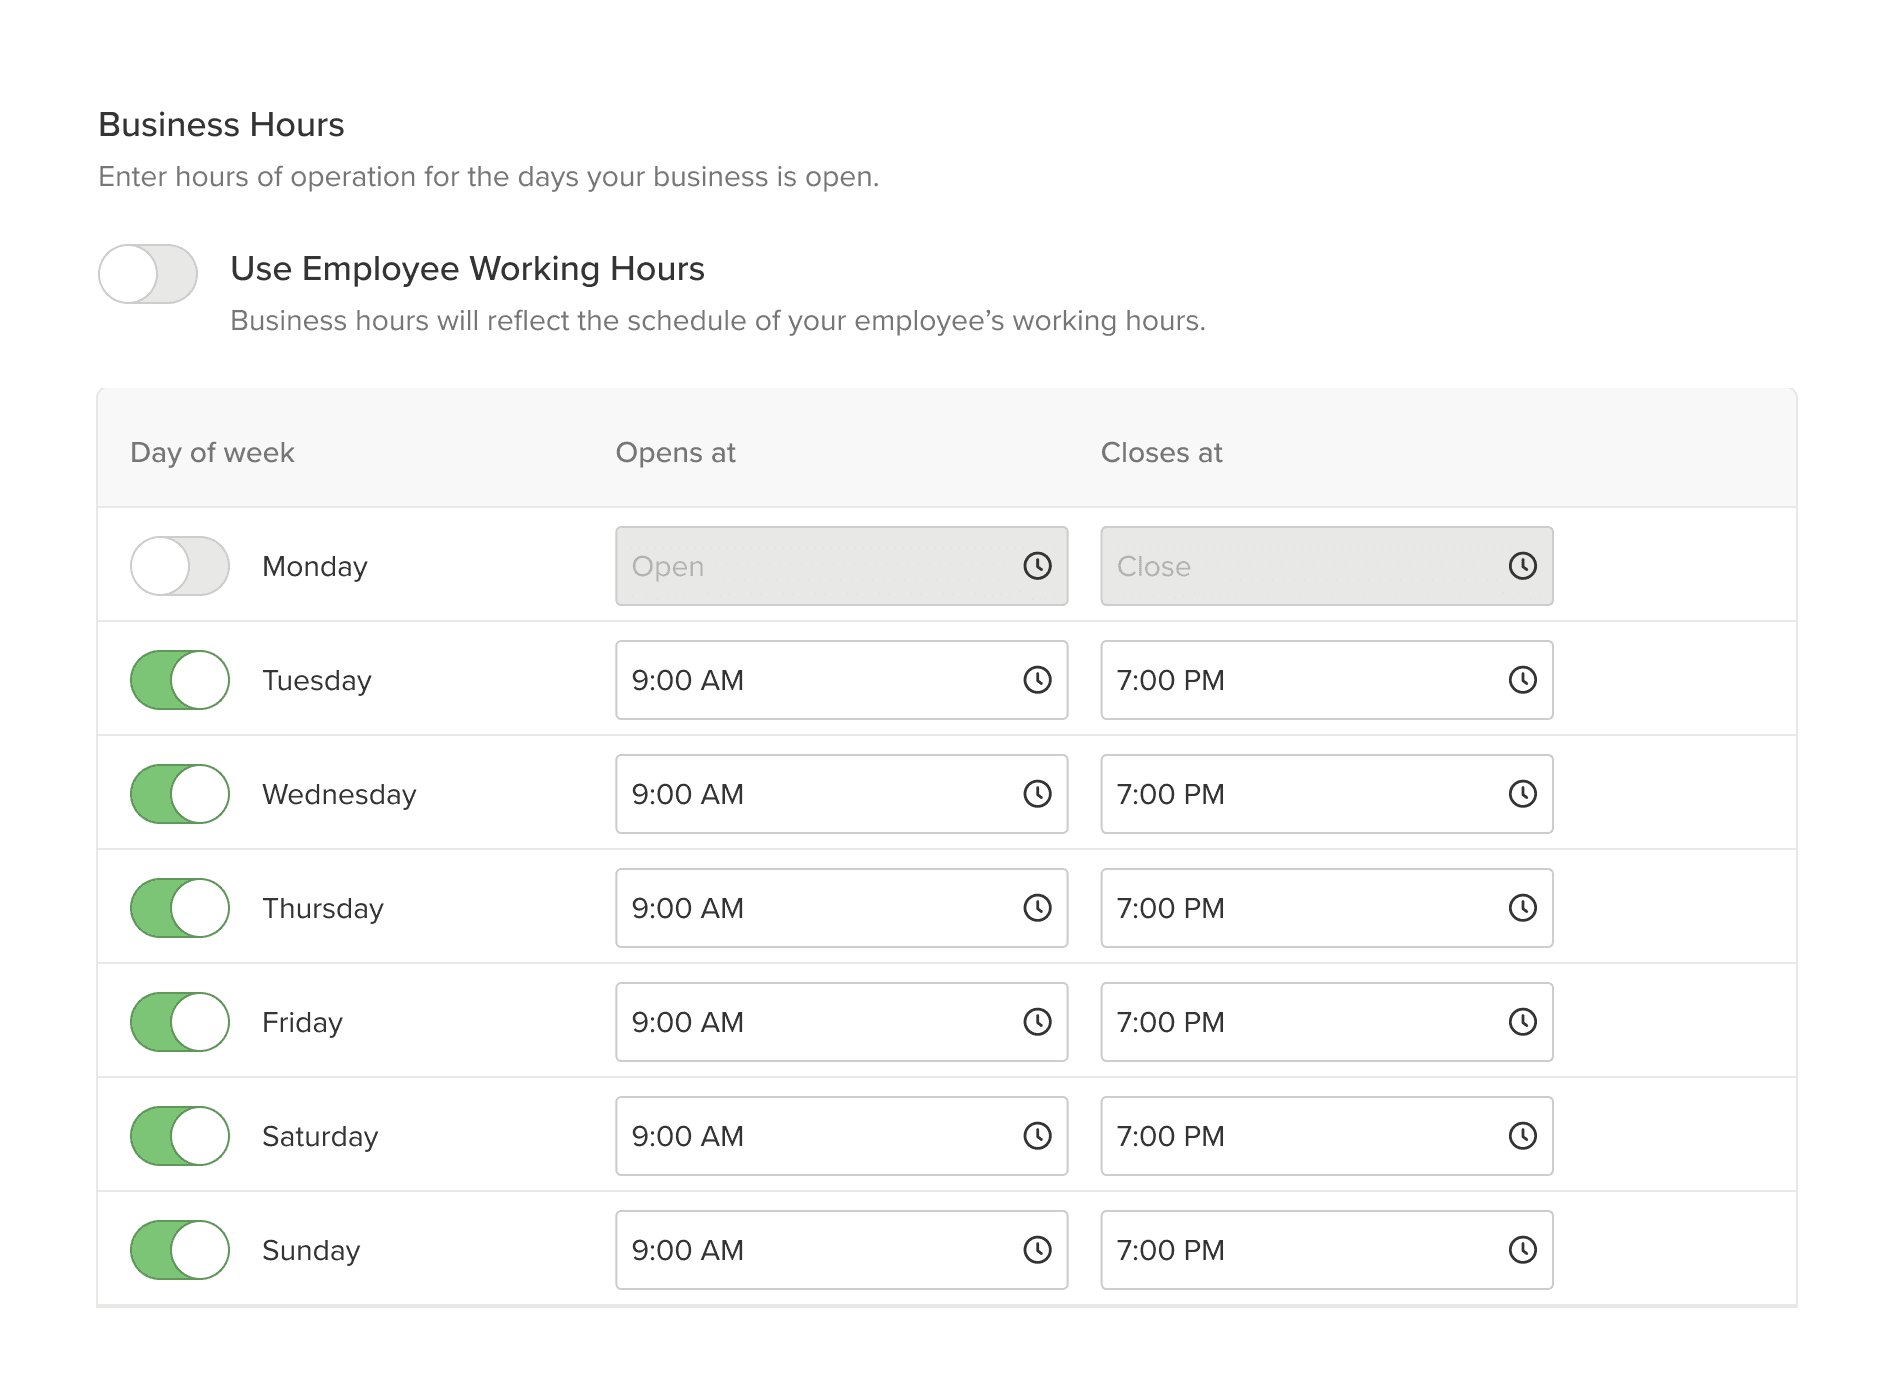1892x1396 pixels.
Task: Switch off the Saturday toggle
Action: 180,1136
